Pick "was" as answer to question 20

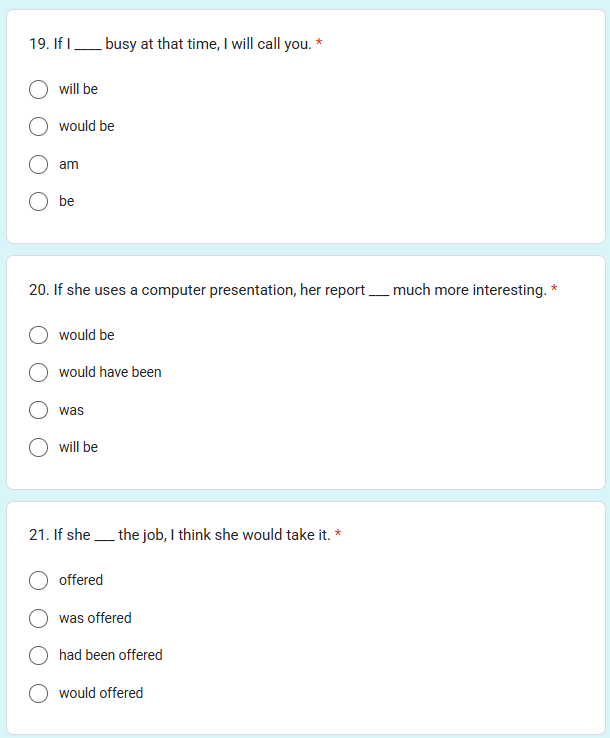(38, 410)
